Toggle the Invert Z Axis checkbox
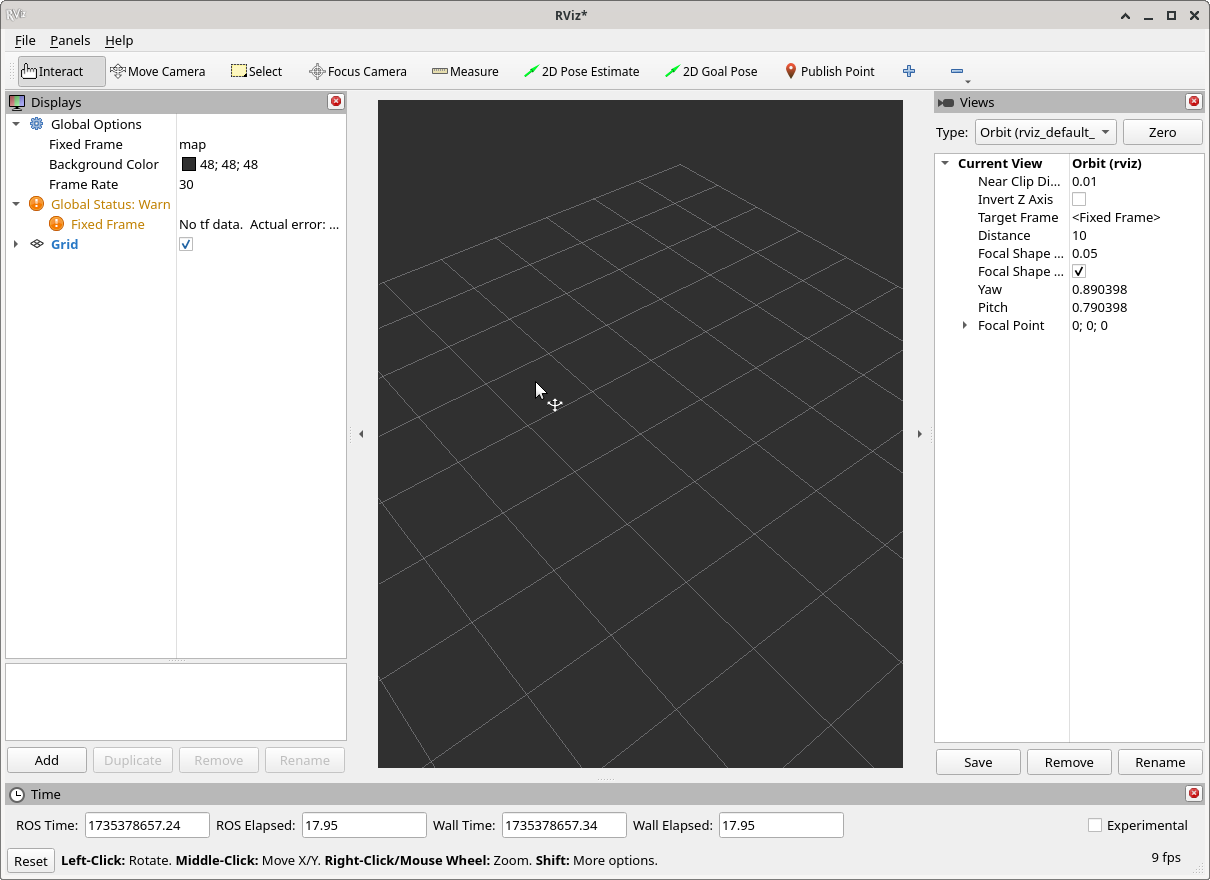The width and height of the screenshot is (1210, 880). [x=1079, y=199]
